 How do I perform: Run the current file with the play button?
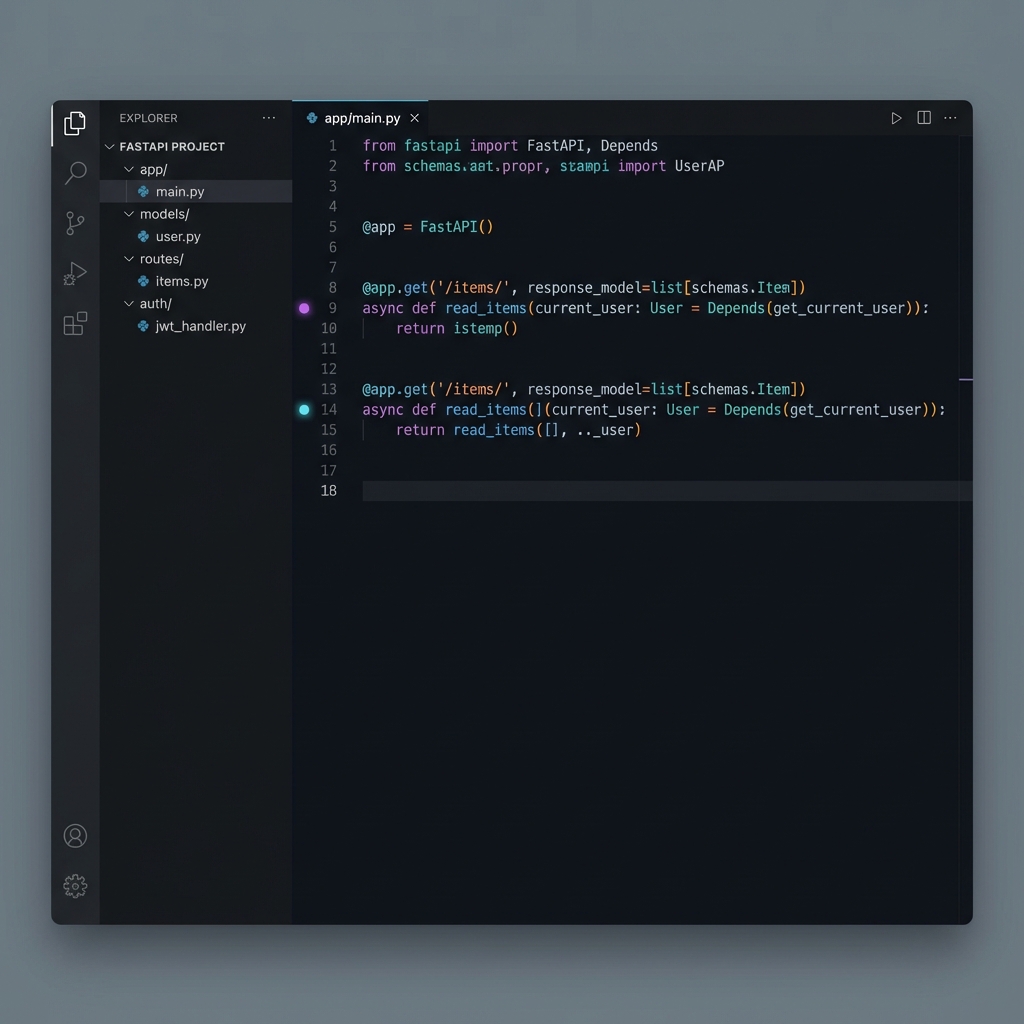pos(897,117)
